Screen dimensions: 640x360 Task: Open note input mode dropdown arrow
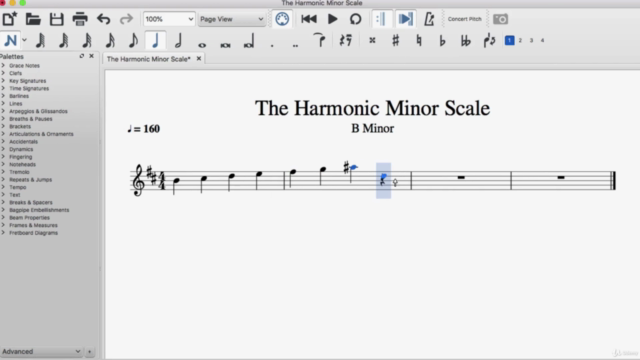coord(24,40)
